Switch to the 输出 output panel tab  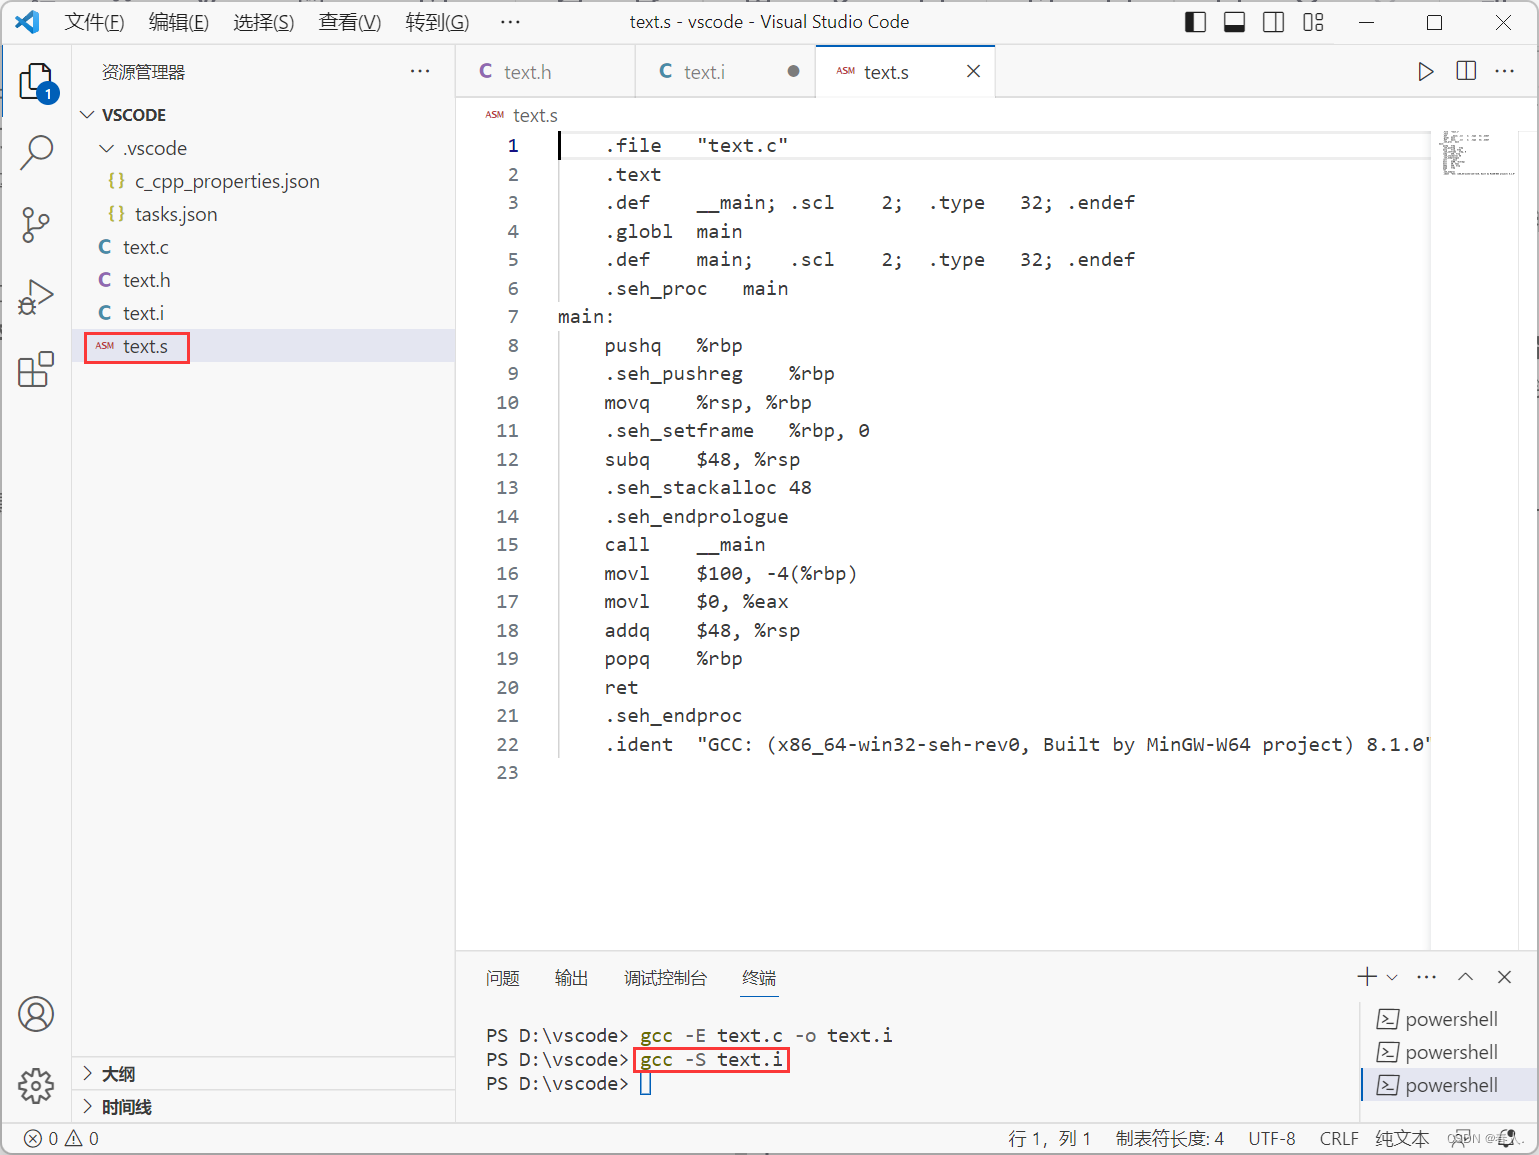(571, 978)
